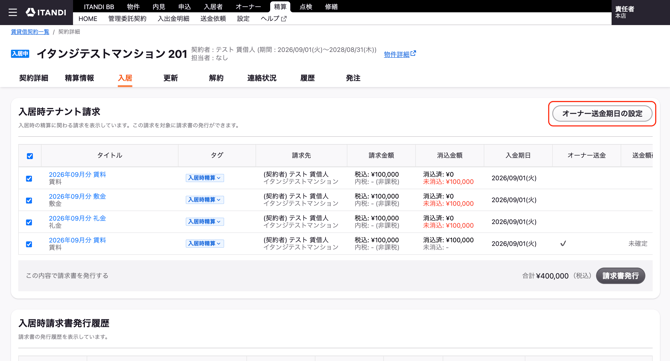Switch to the 解約 tab
Screen dimensions: 670x361
[x=216, y=78]
